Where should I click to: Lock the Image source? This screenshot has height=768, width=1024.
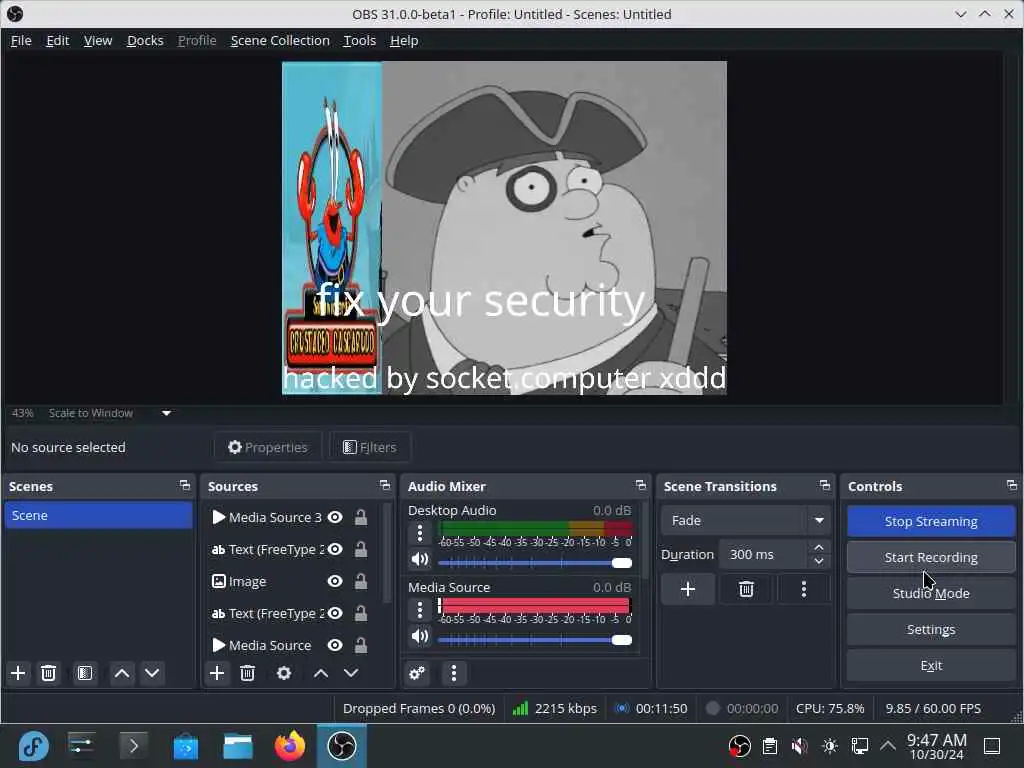pyautogui.click(x=360, y=581)
